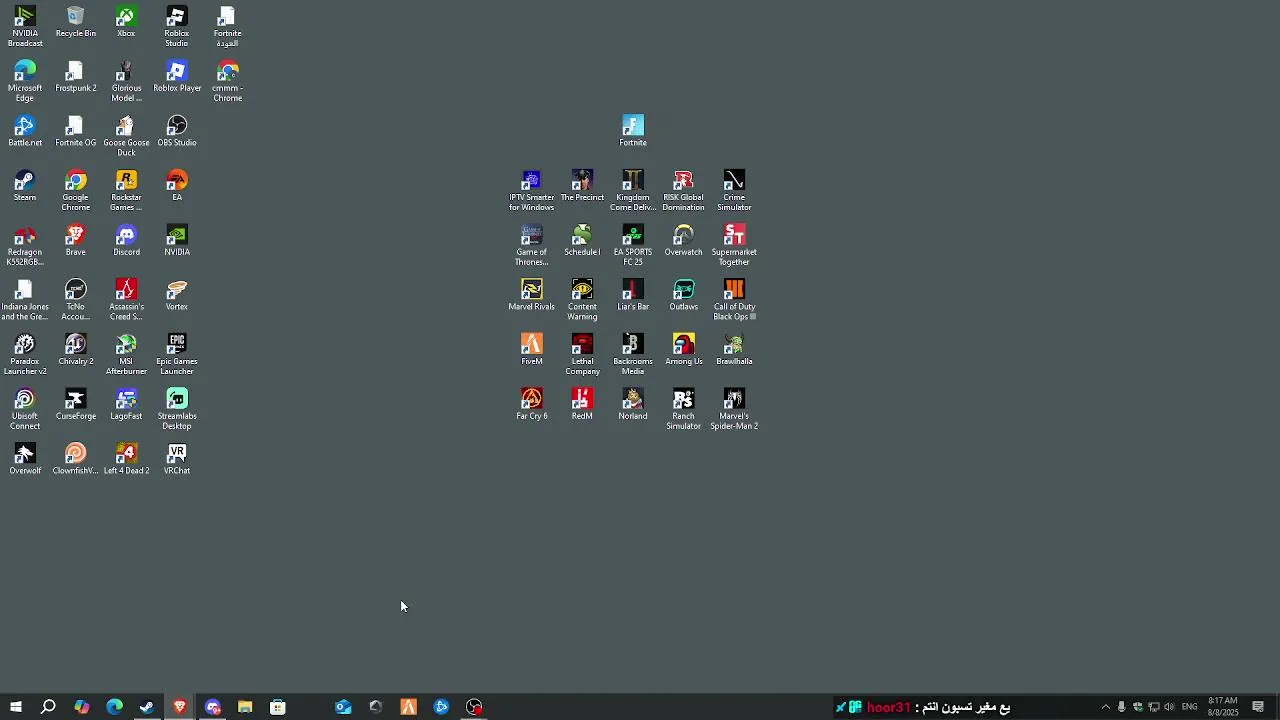Select the Brawlhalla desktop icon
This screenshot has width=1280, height=720.
(x=734, y=350)
